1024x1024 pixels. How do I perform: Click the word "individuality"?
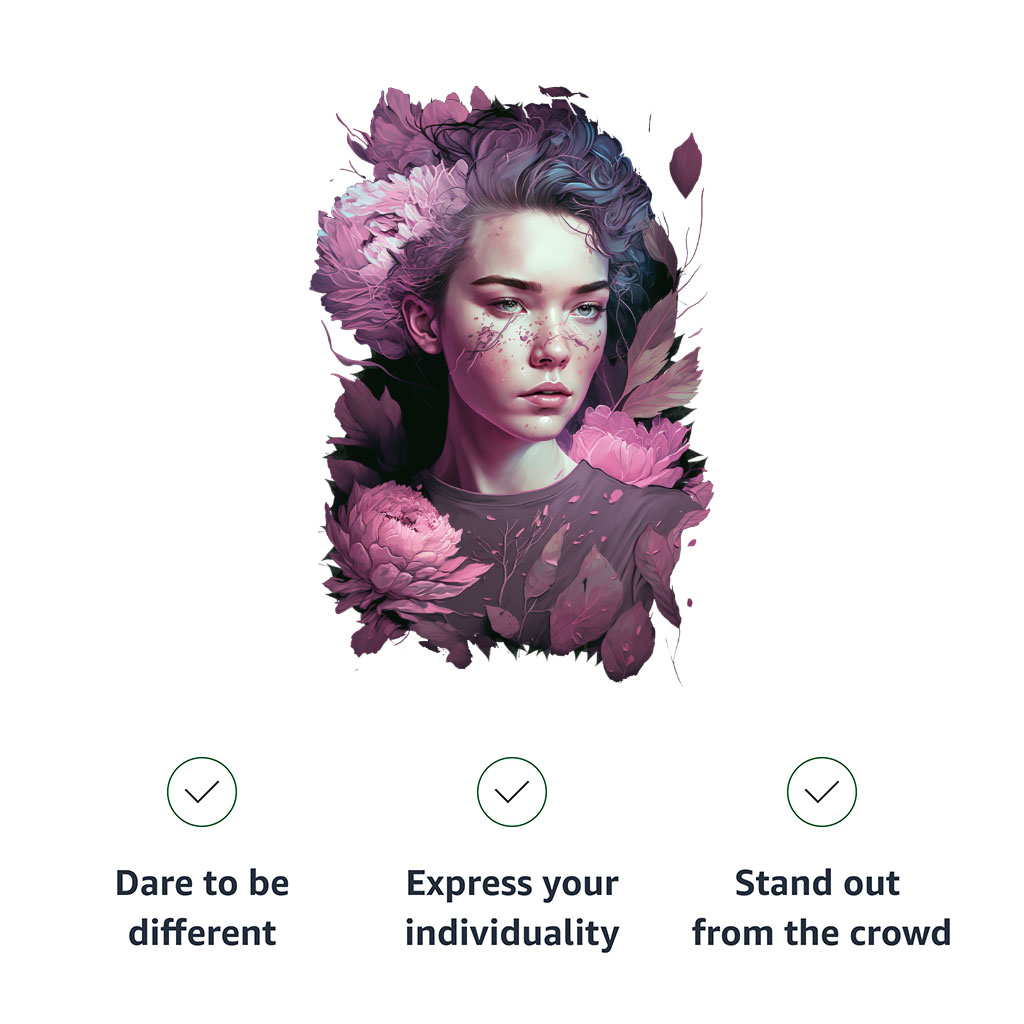point(512,934)
